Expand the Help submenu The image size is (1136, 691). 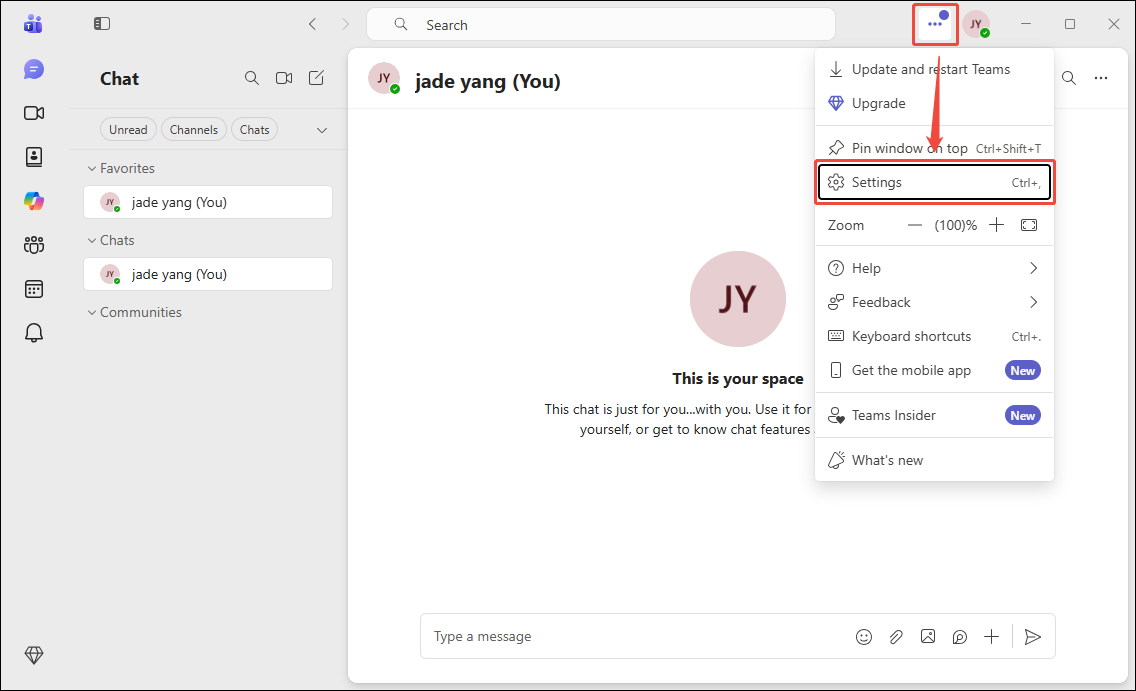click(934, 269)
